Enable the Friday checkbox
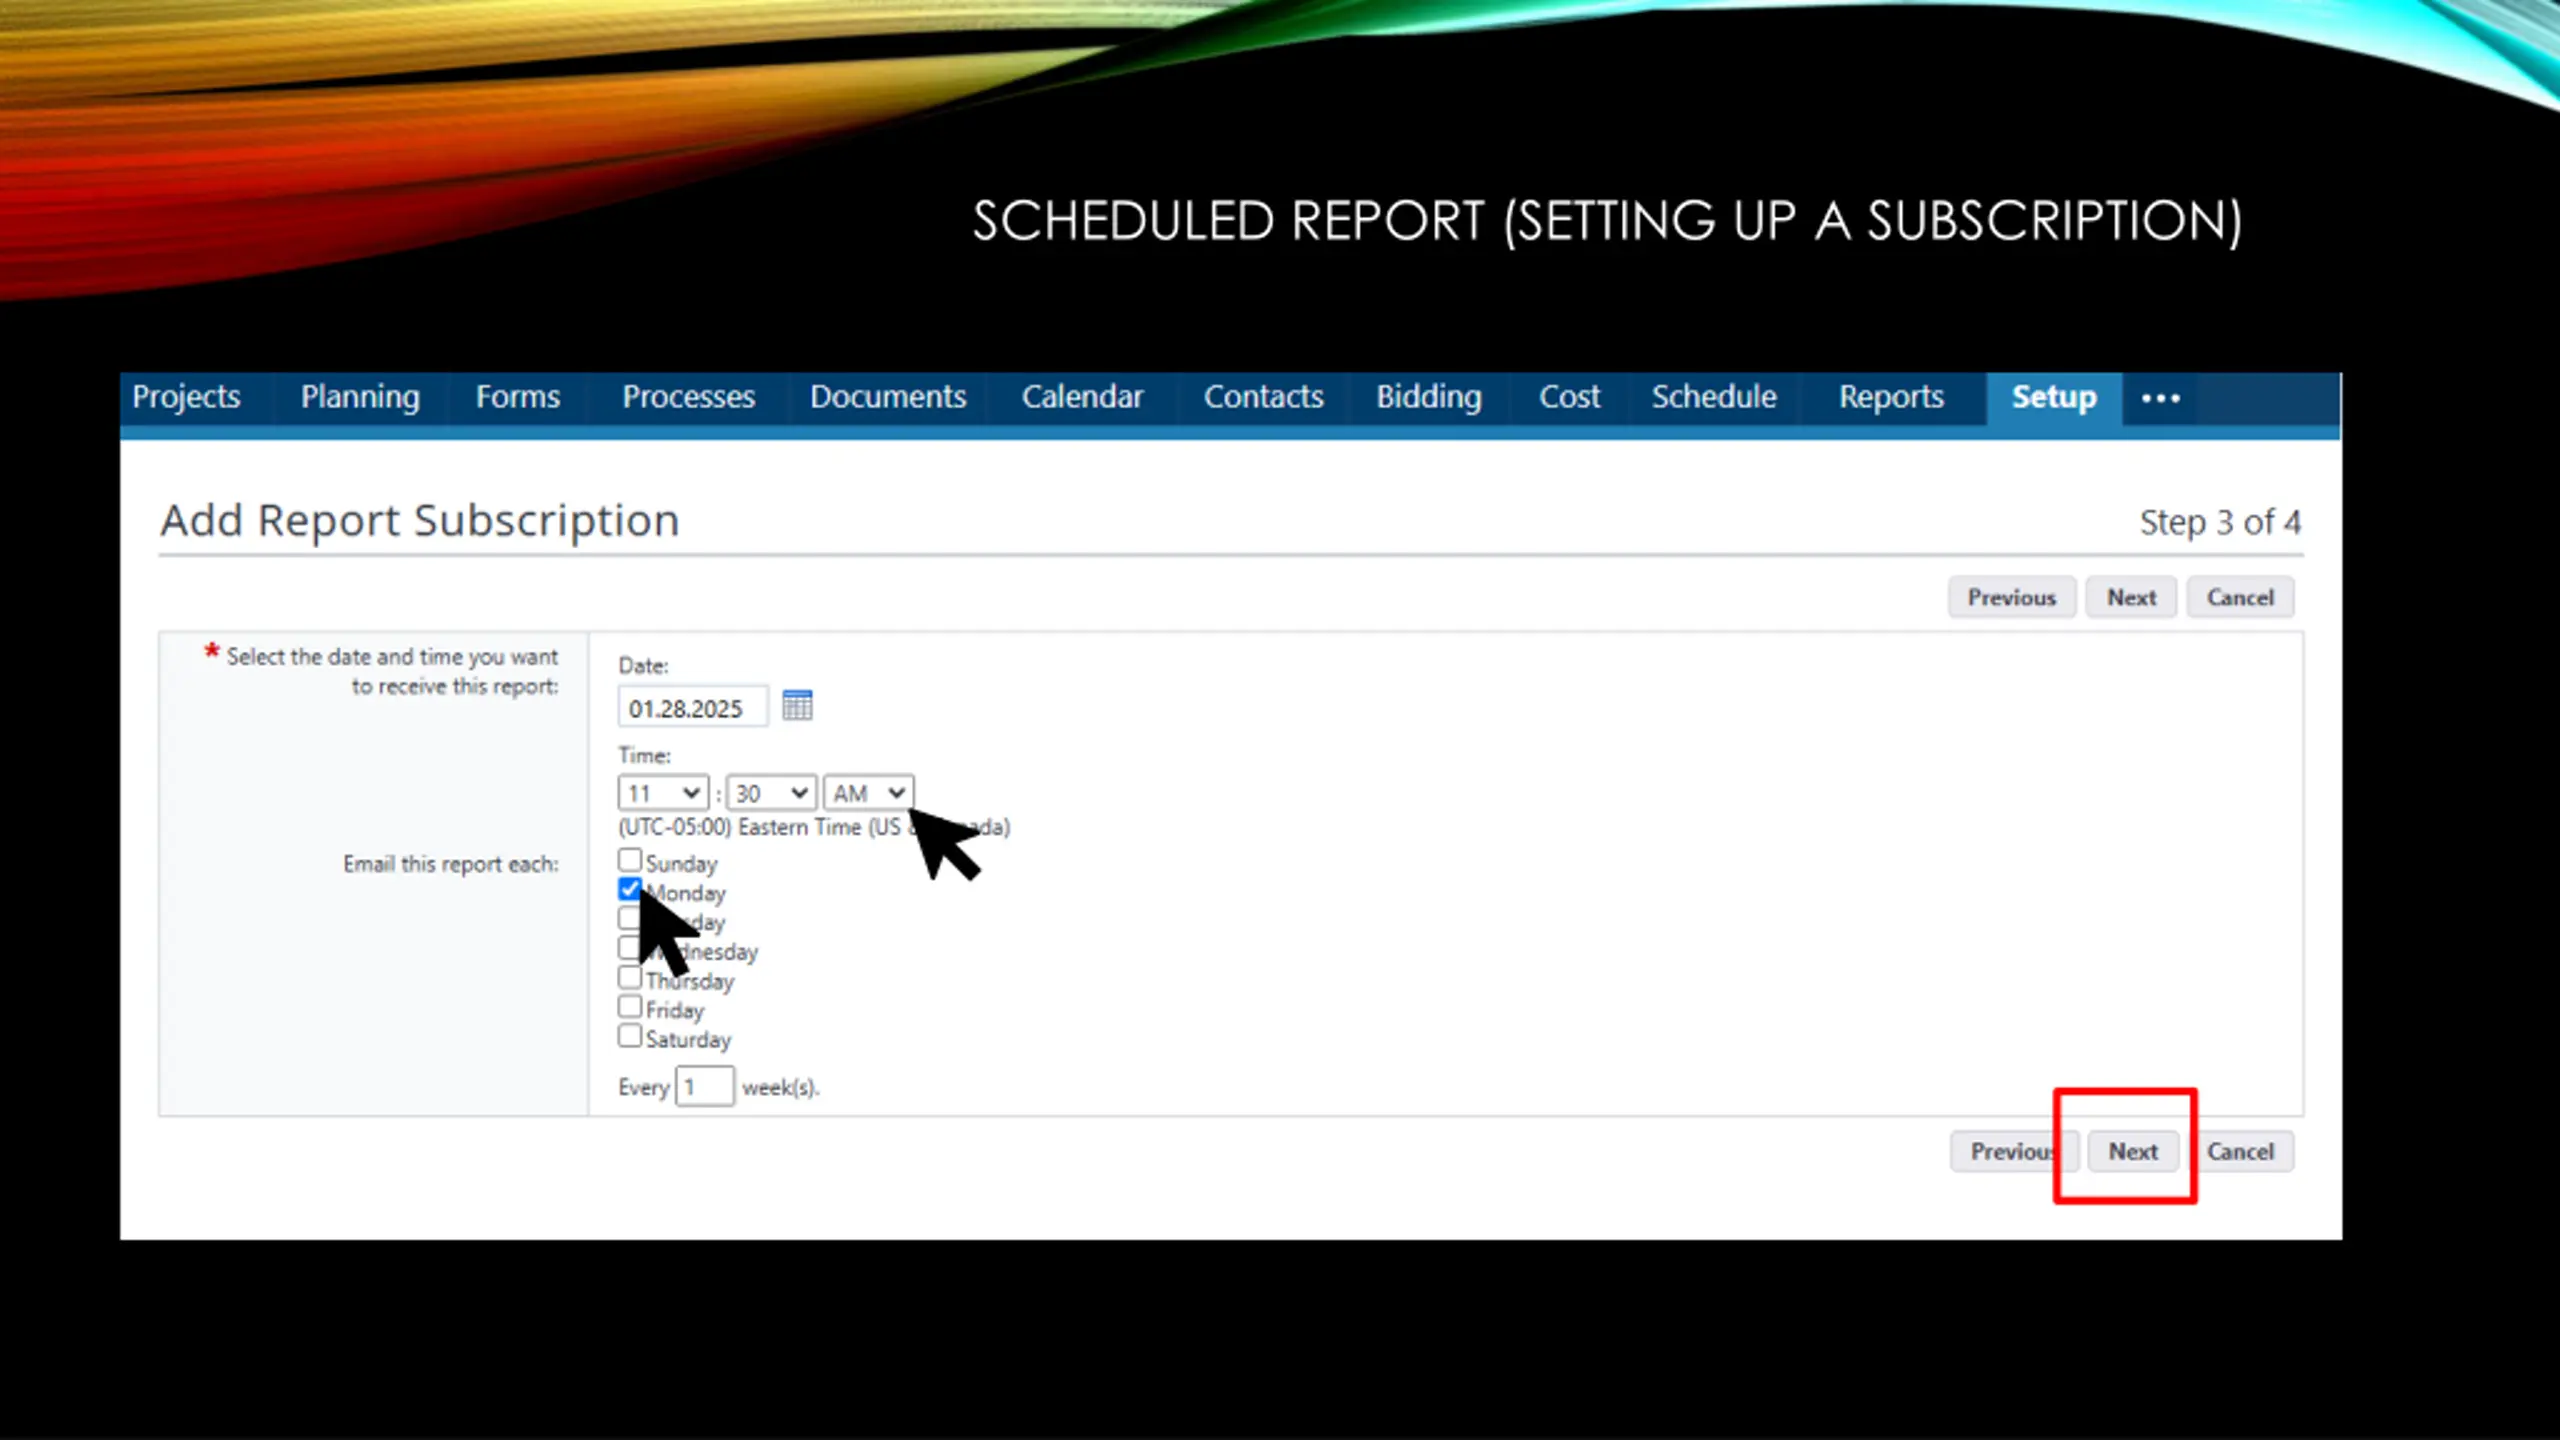 [629, 1007]
